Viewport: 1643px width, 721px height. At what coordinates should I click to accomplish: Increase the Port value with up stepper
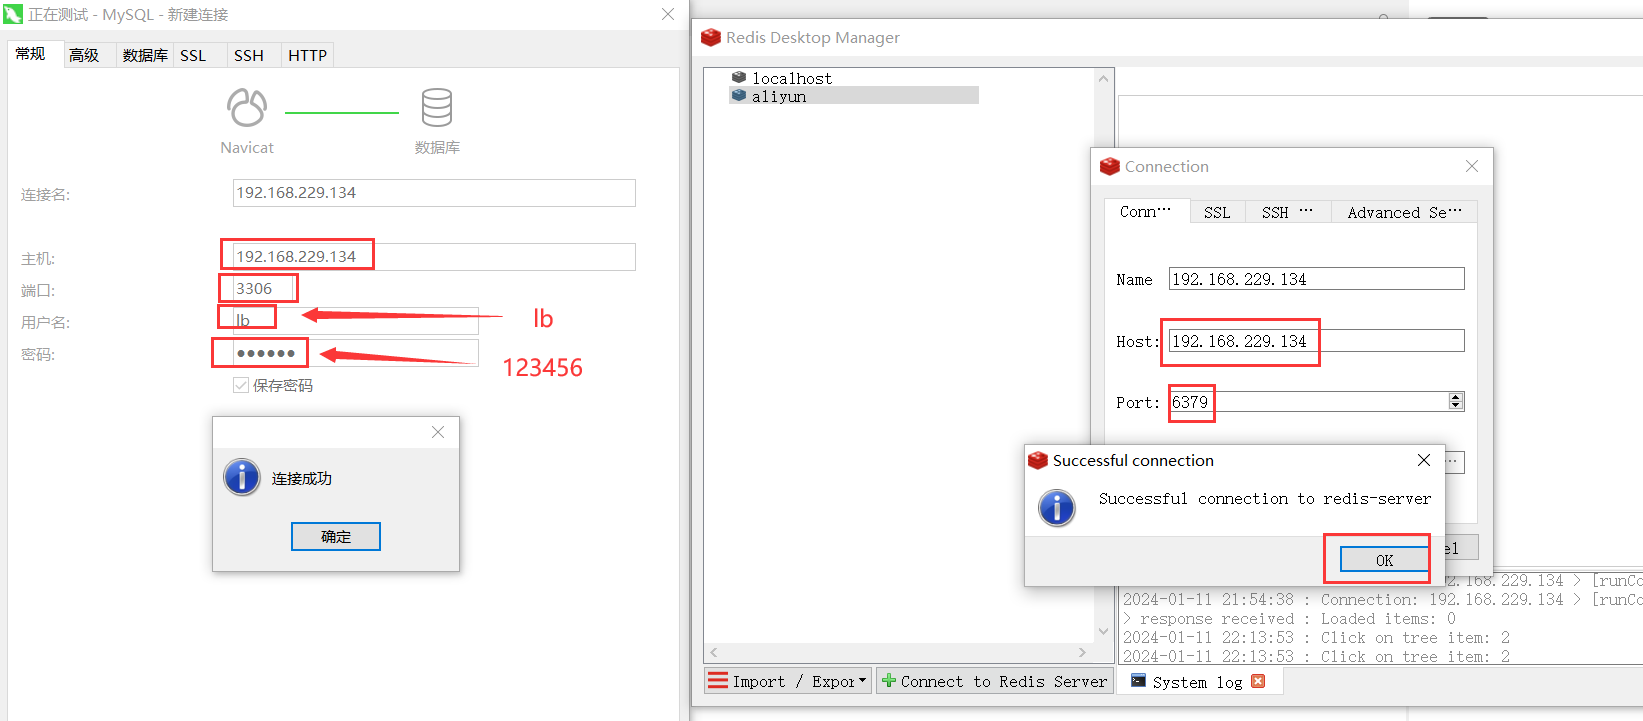click(x=1456, y=397)
